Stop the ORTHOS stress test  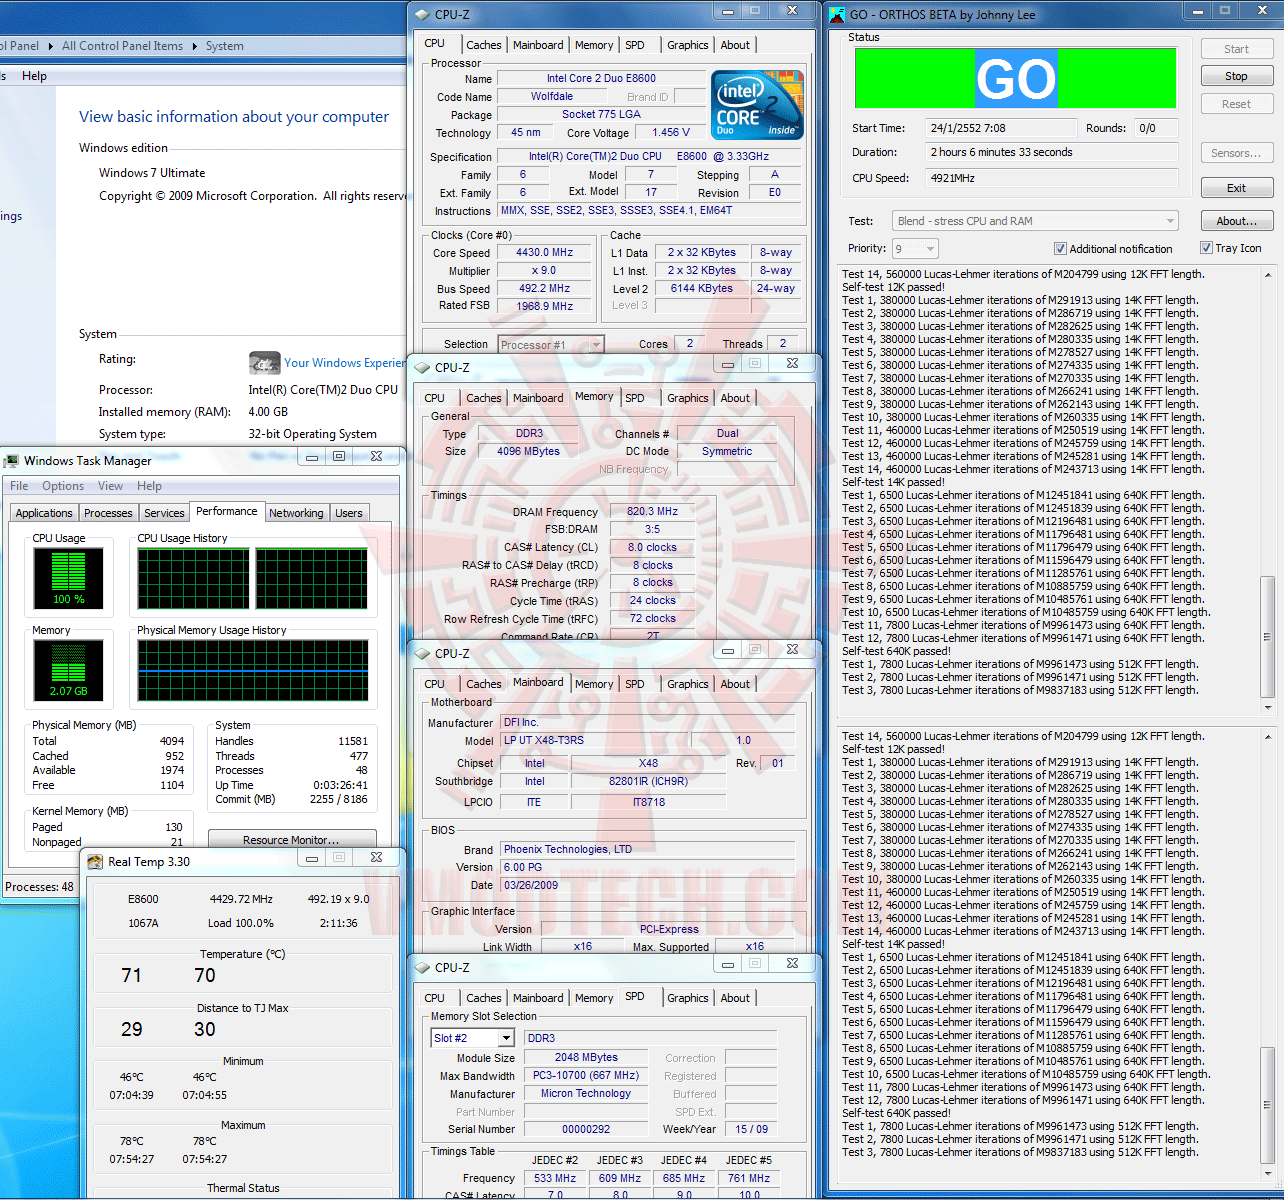(x=1236, y=76)
